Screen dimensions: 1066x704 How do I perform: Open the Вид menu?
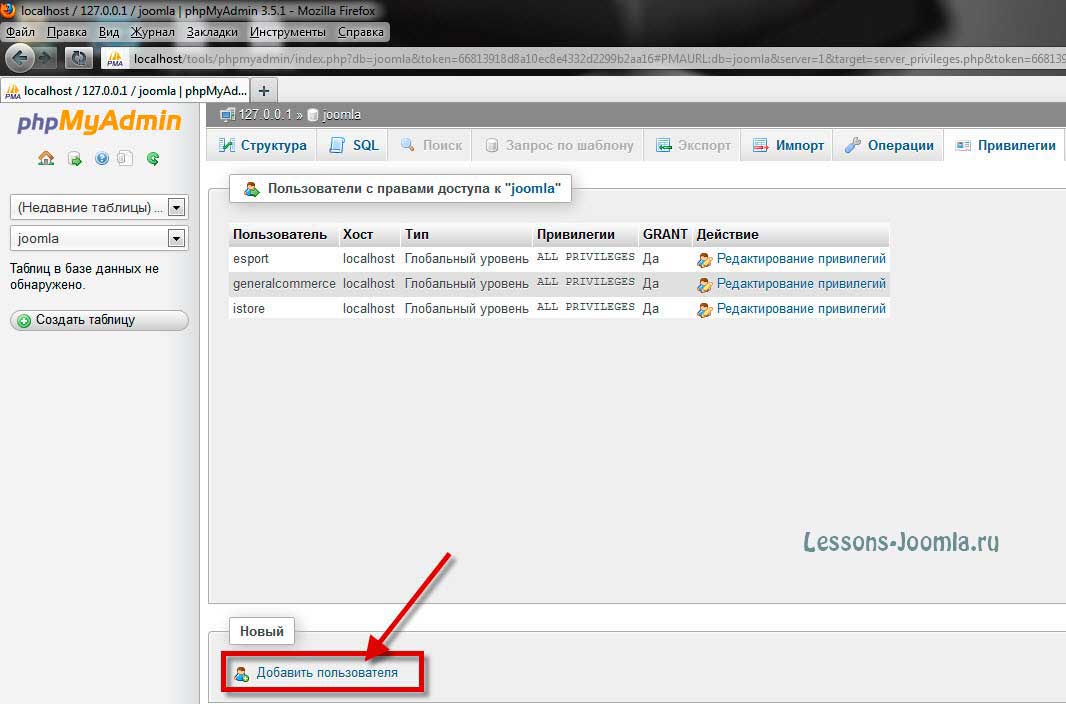point(109,32)
